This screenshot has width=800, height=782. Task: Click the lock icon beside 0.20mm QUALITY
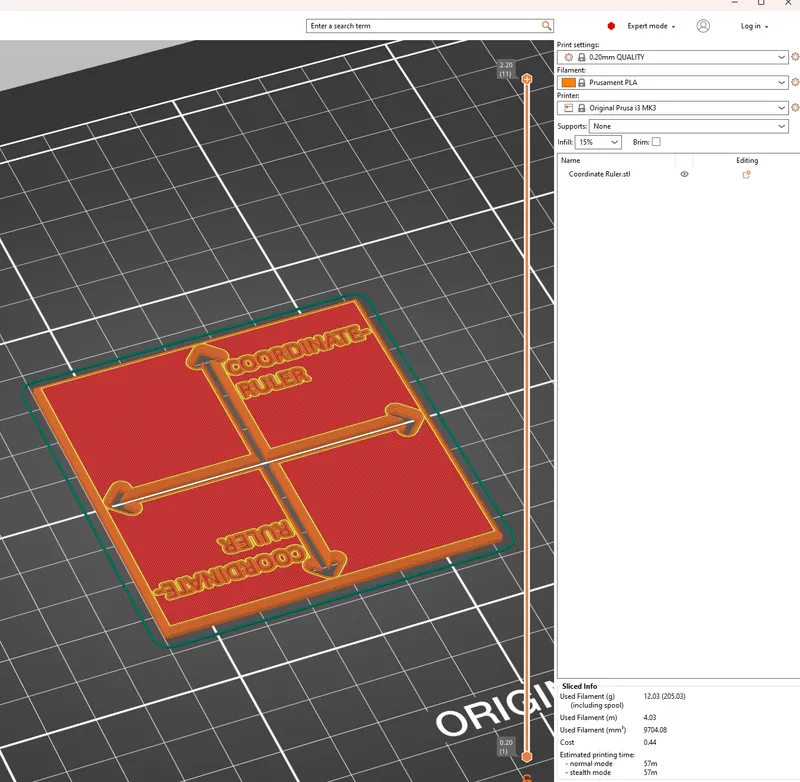click(x=581, y=57)
